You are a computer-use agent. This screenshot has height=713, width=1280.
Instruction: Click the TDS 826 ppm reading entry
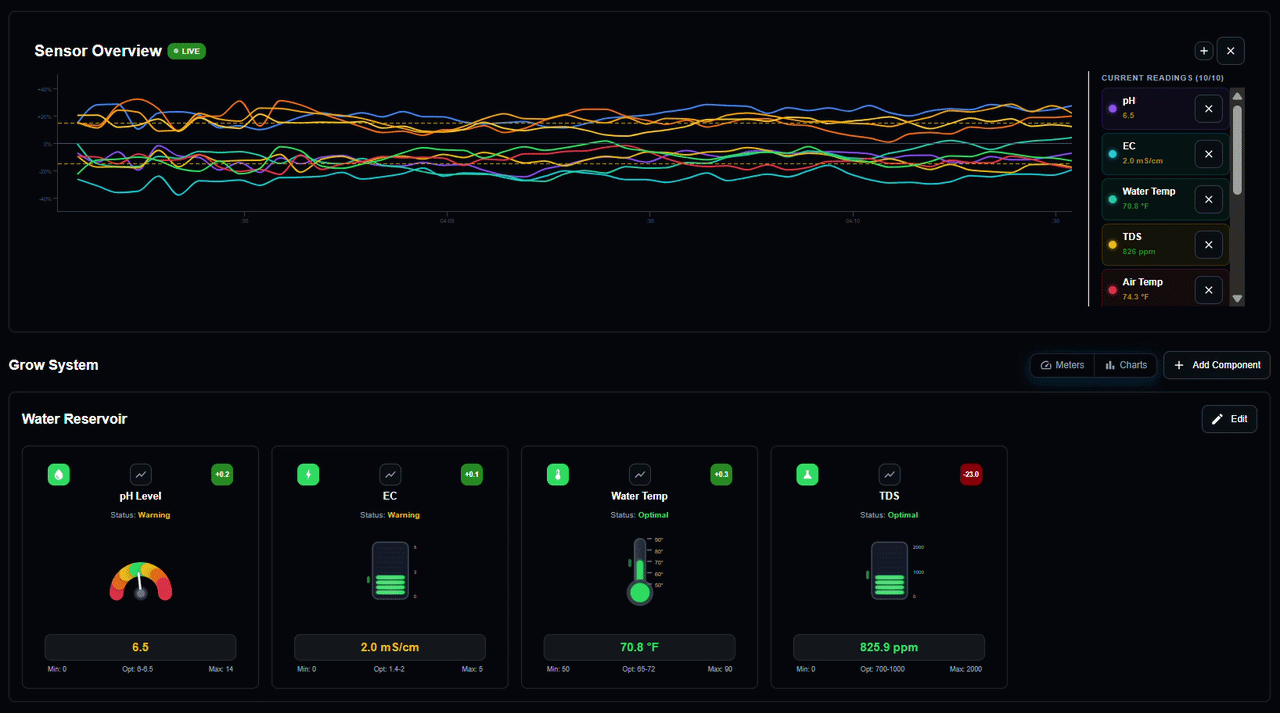click(1165, 245)
